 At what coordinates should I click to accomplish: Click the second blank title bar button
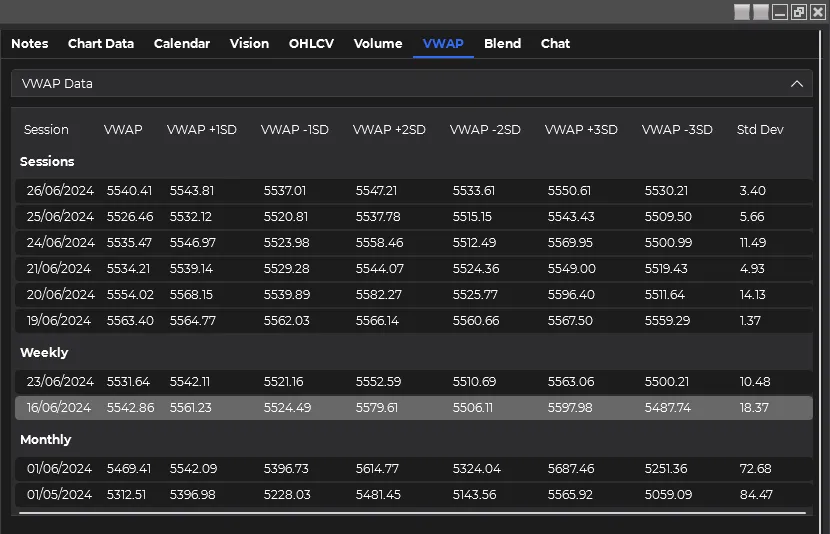pyautogui.click(x=761, y=12)
